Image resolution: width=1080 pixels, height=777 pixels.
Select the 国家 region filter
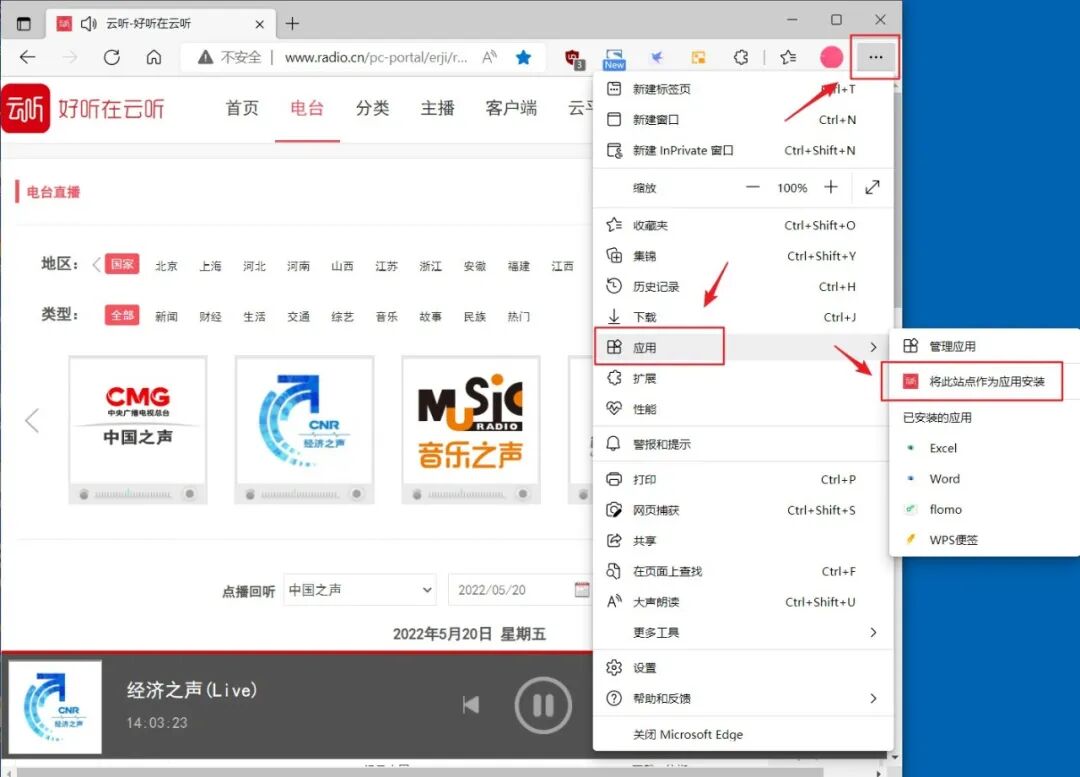[x=122, y=265]
